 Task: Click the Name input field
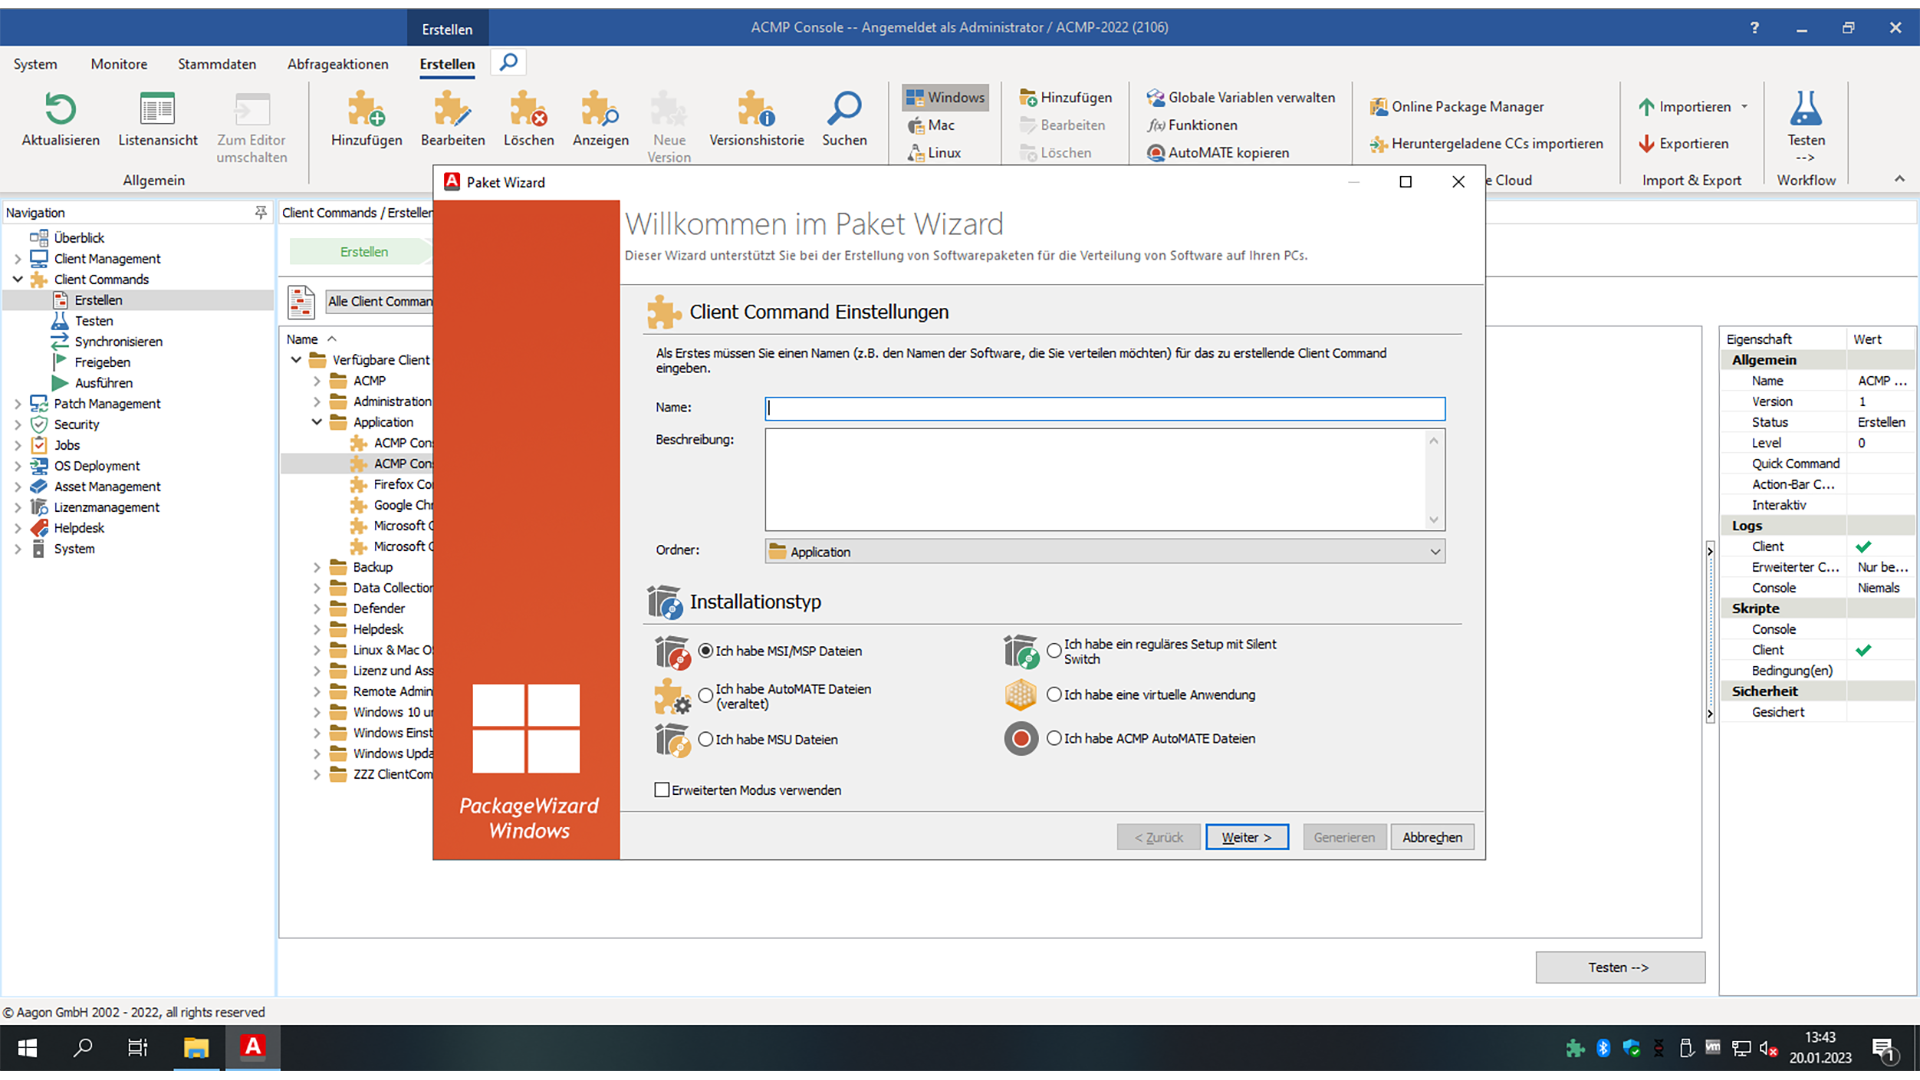tap(1104, 408)
